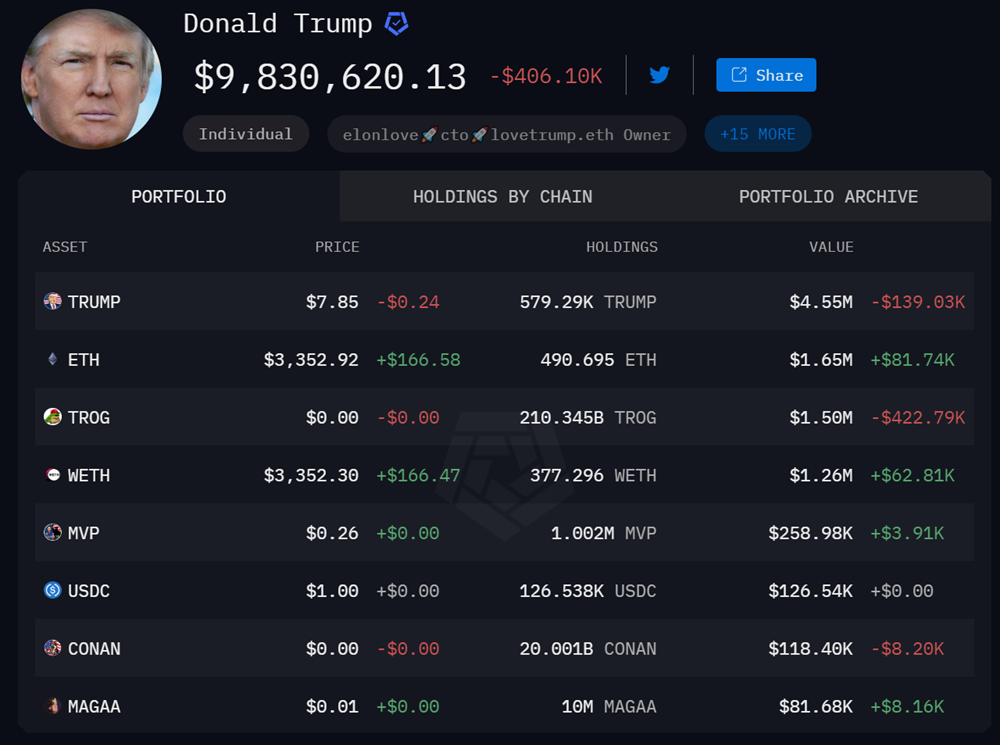Click holdings 1.002M MVP
This screenshot has height=745, width=1000.
pyautogui.click(x=604, y=533)
